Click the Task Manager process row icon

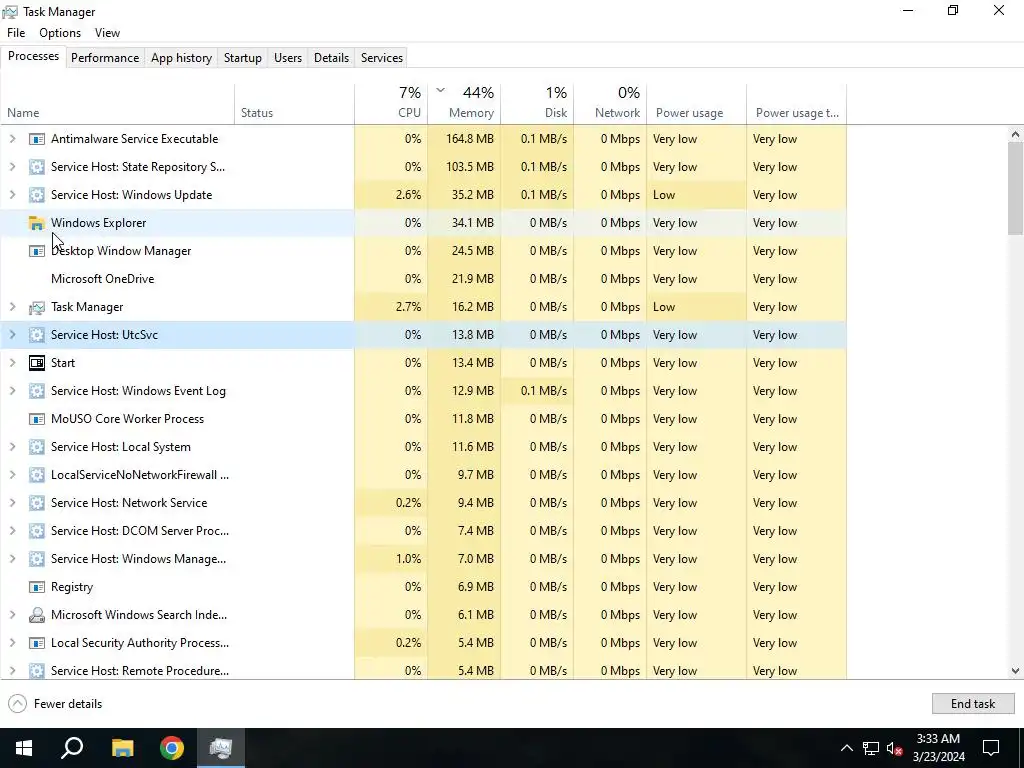tap(37, 307)
